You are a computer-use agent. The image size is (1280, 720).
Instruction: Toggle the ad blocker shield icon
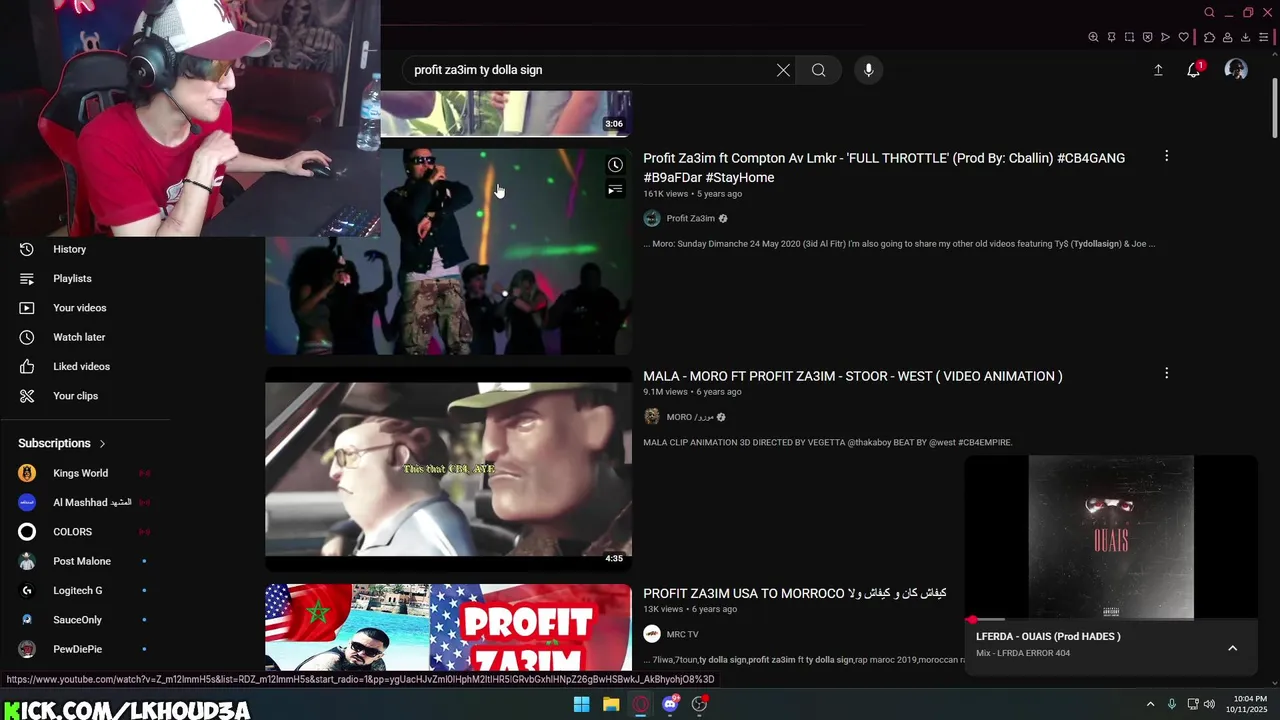pos(1147,37)
